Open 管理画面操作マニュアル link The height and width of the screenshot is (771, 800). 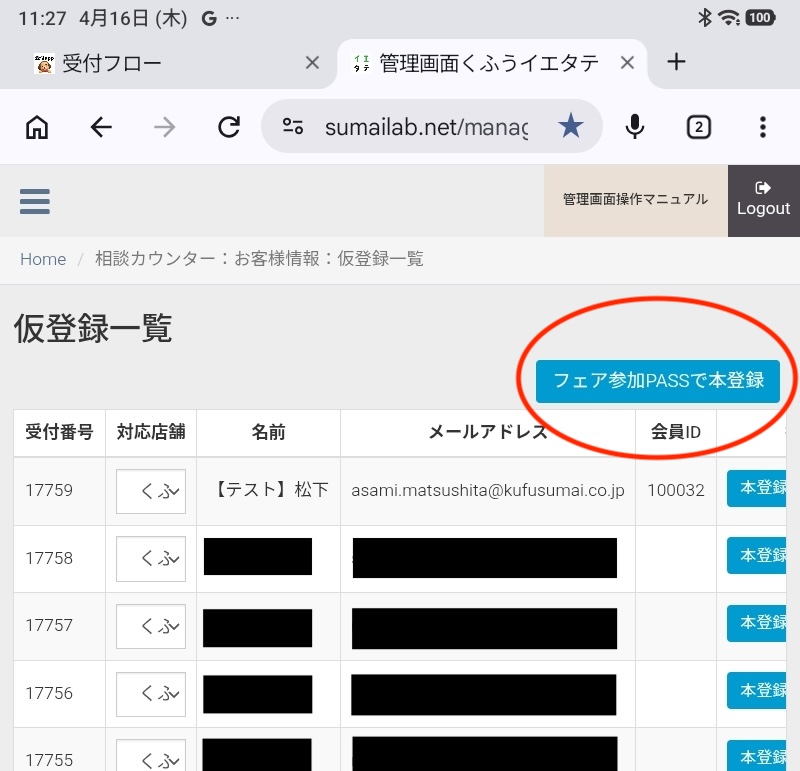point(635,200)
